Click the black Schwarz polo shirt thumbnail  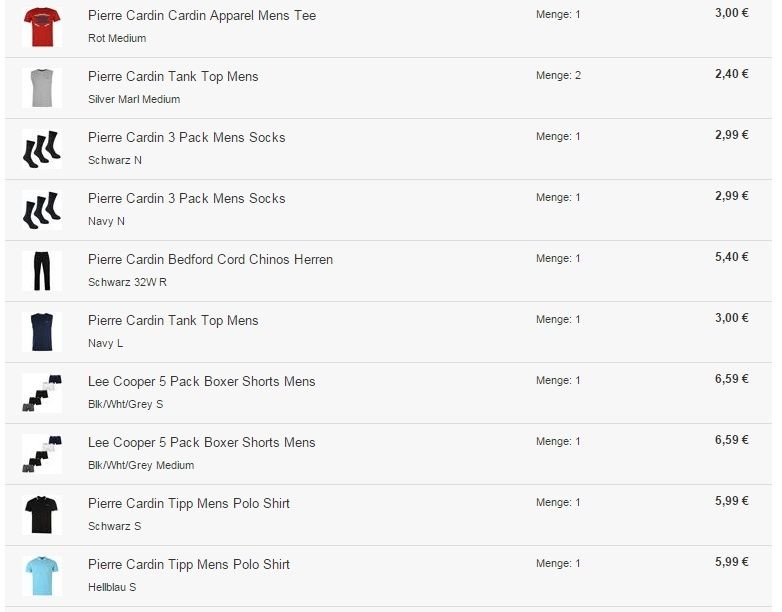[41, 515]
